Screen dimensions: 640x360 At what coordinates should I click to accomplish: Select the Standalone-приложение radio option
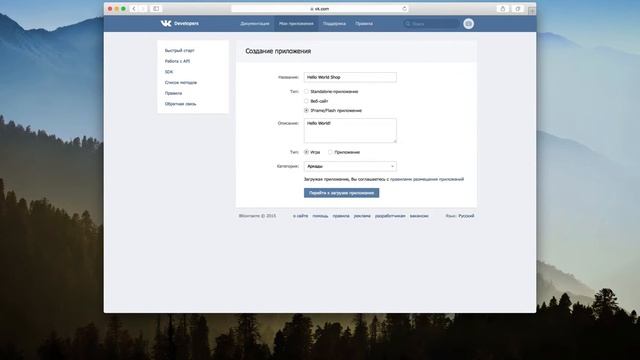click(x=306, y=91)
